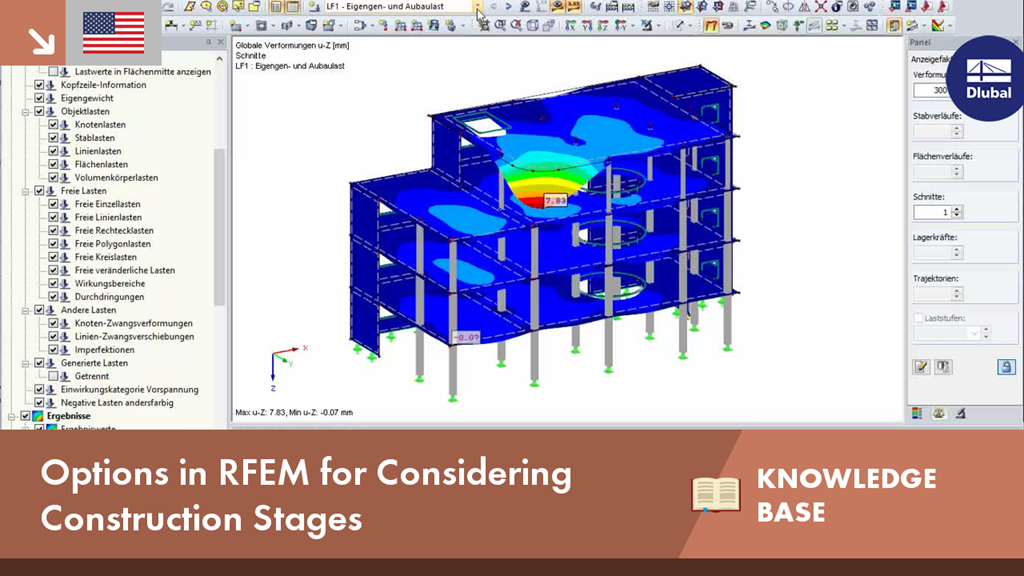1024x576 pixels.
Task: Click the view in Z direction icon
Action: coord(603,25)
